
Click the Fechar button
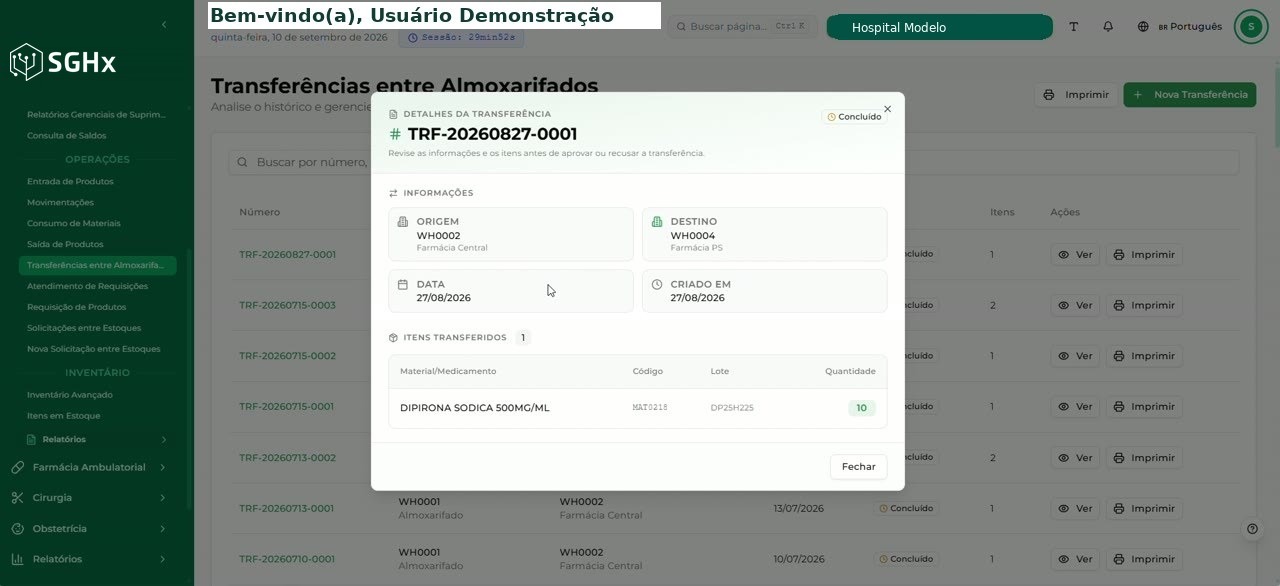858,467
